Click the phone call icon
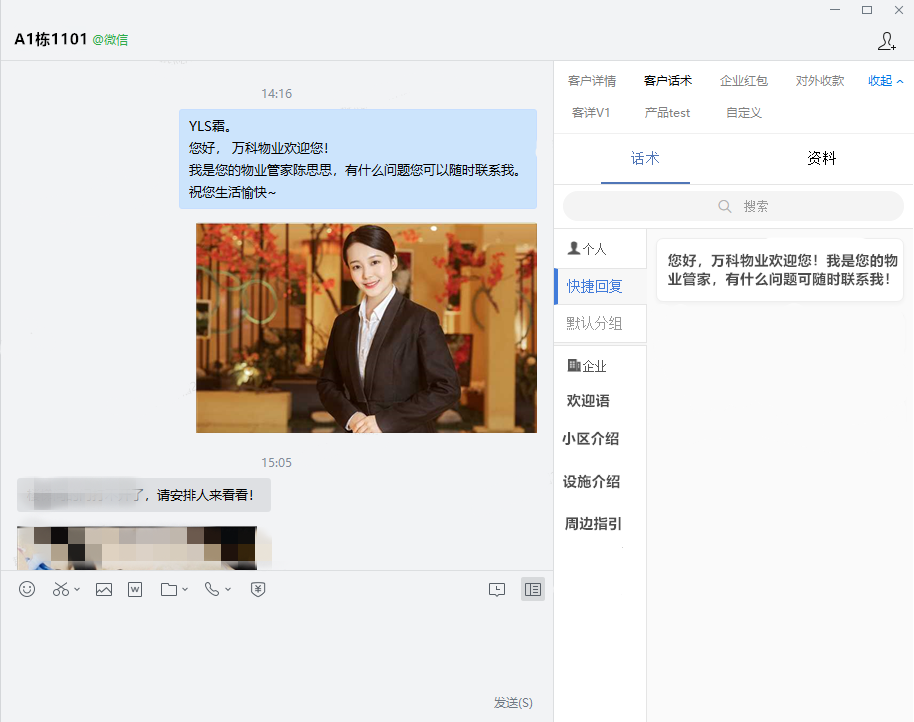Screen dimensions: 914x722 211,589
